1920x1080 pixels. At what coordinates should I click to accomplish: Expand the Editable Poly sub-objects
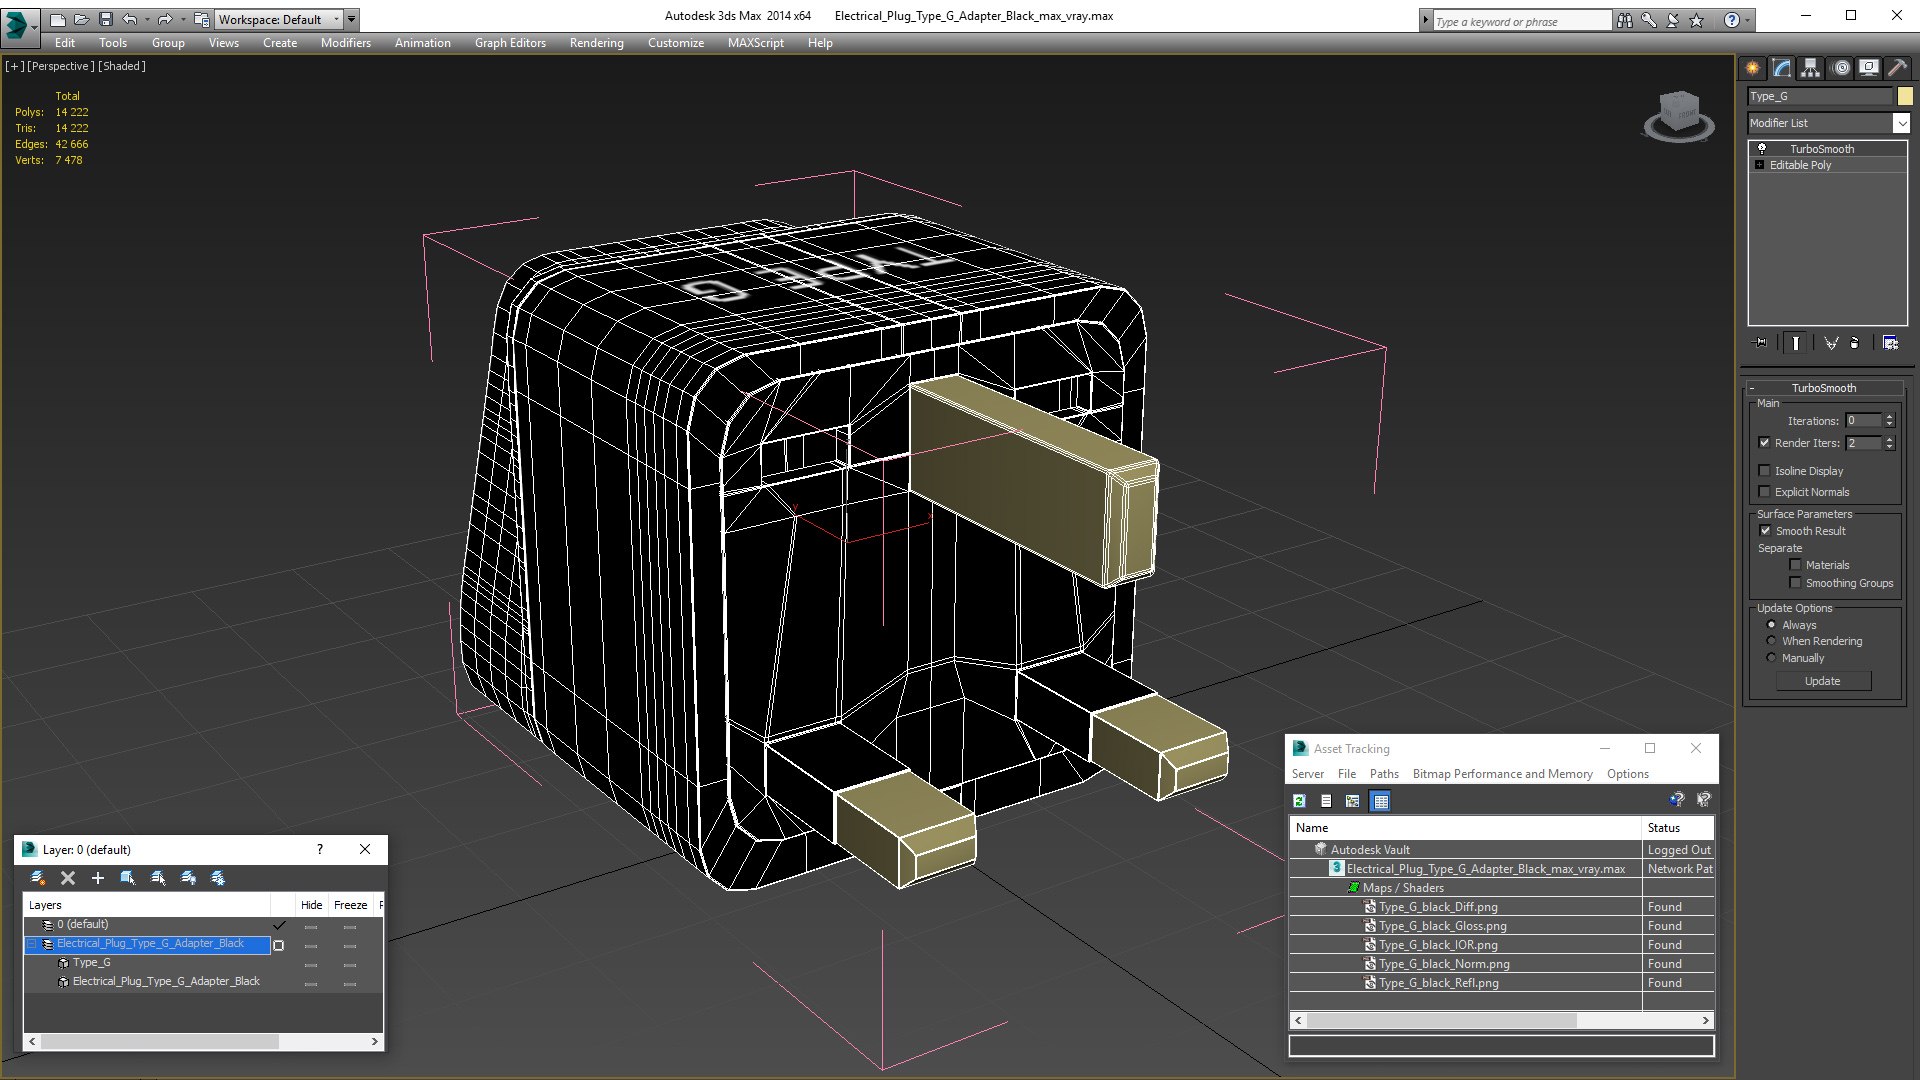pos(1759,165)
